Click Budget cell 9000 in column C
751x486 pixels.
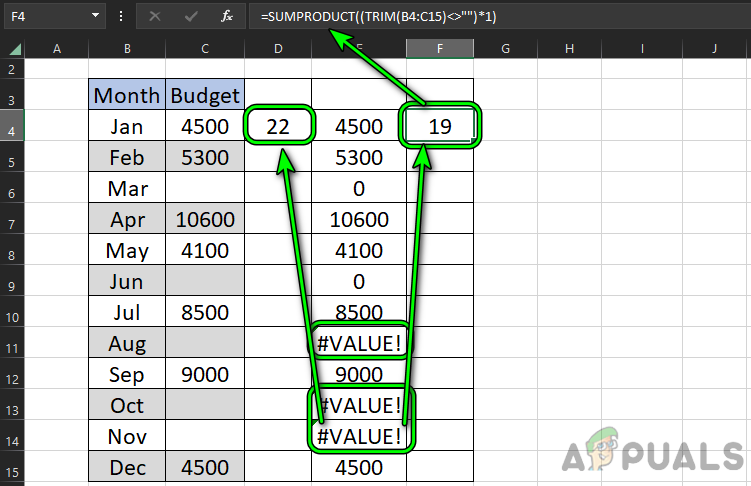[205, 374]
